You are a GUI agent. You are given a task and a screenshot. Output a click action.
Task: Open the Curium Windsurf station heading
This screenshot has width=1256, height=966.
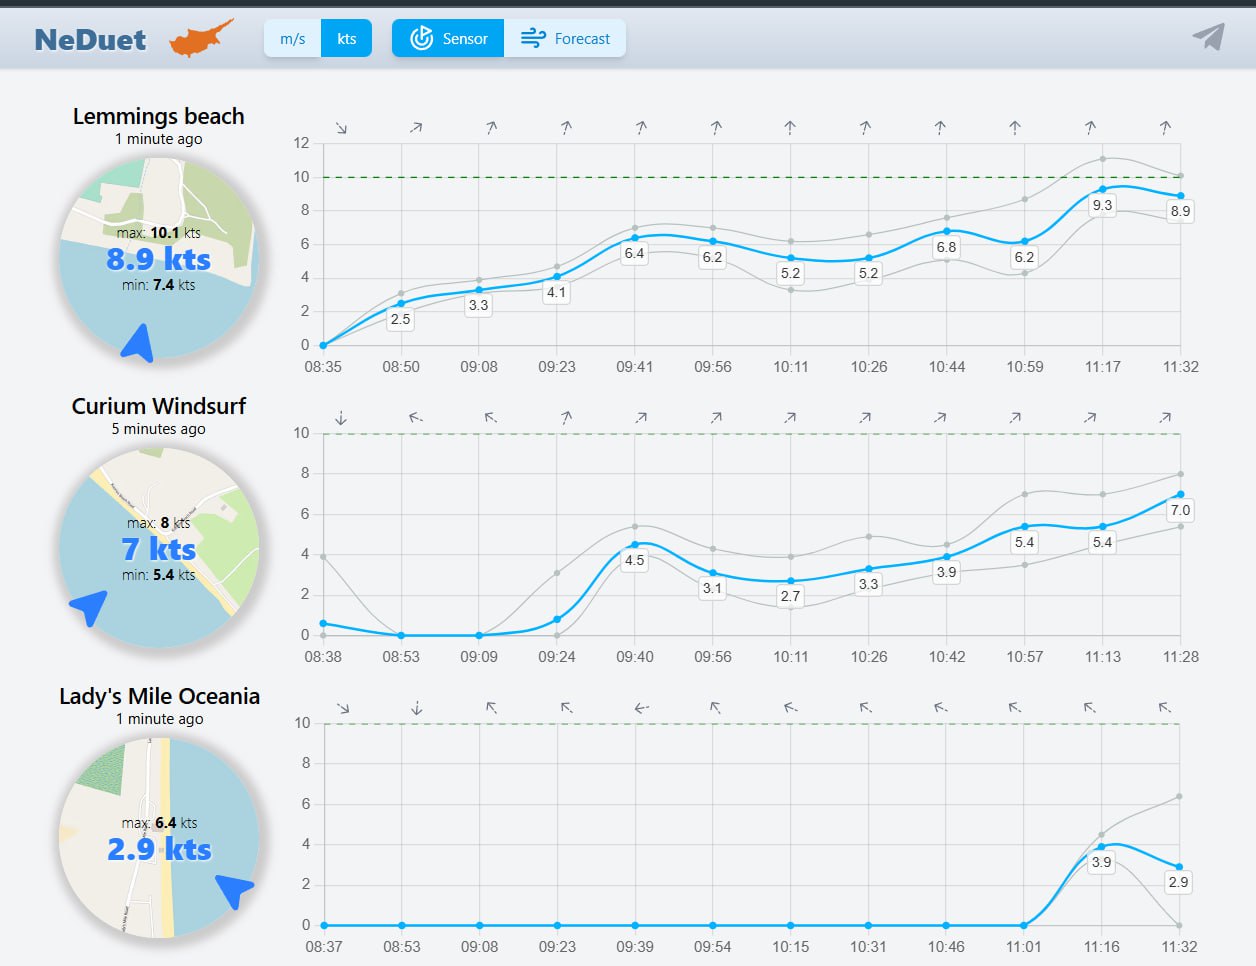coord(158,406)
